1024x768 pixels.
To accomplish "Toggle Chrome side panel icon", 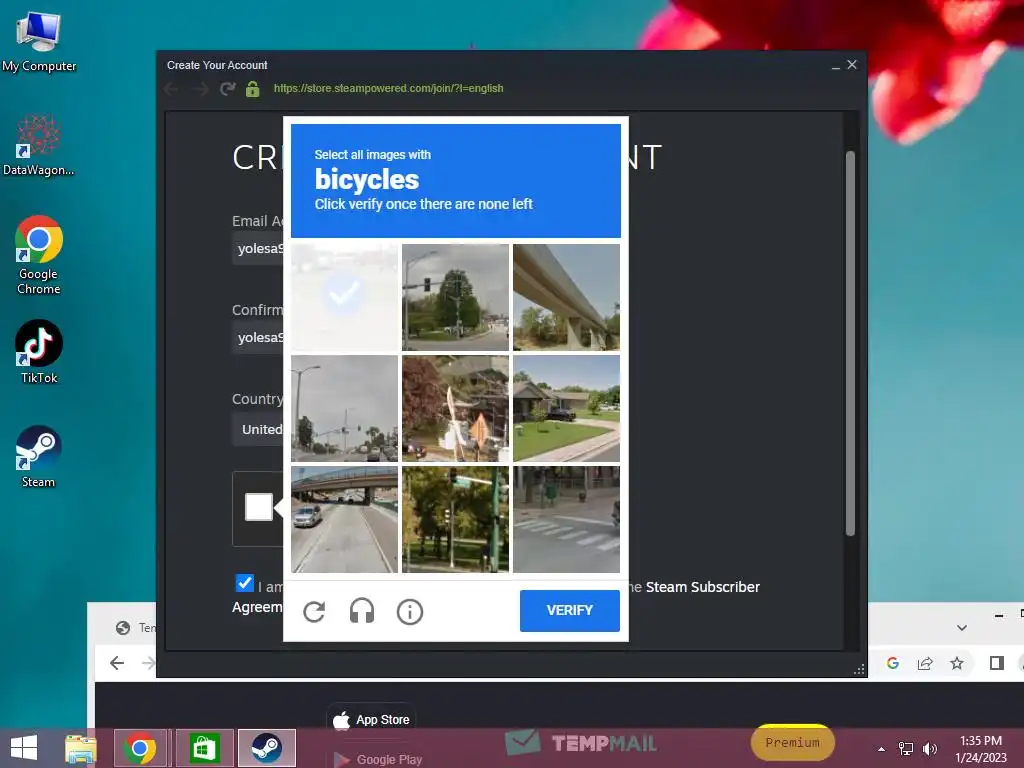I will 997,664.
